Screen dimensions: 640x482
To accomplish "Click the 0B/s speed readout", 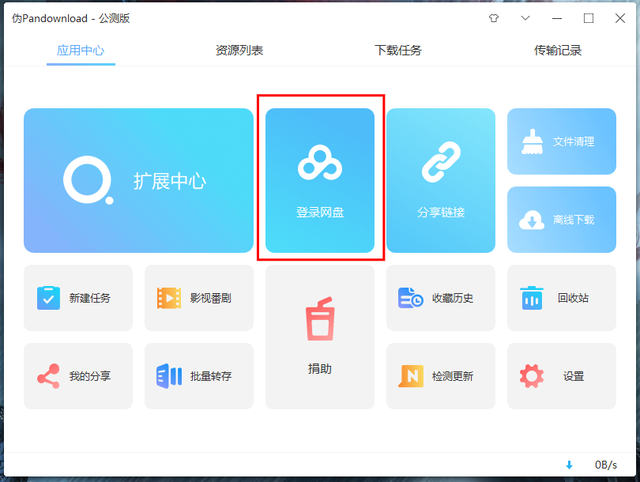I will 606,465.
